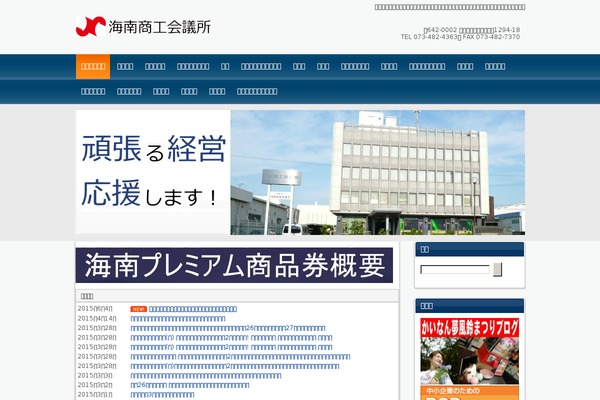This screenshot has height=400, width=600.
Task: Click the date text 2015年6月4日
Action: coord(95,309)
